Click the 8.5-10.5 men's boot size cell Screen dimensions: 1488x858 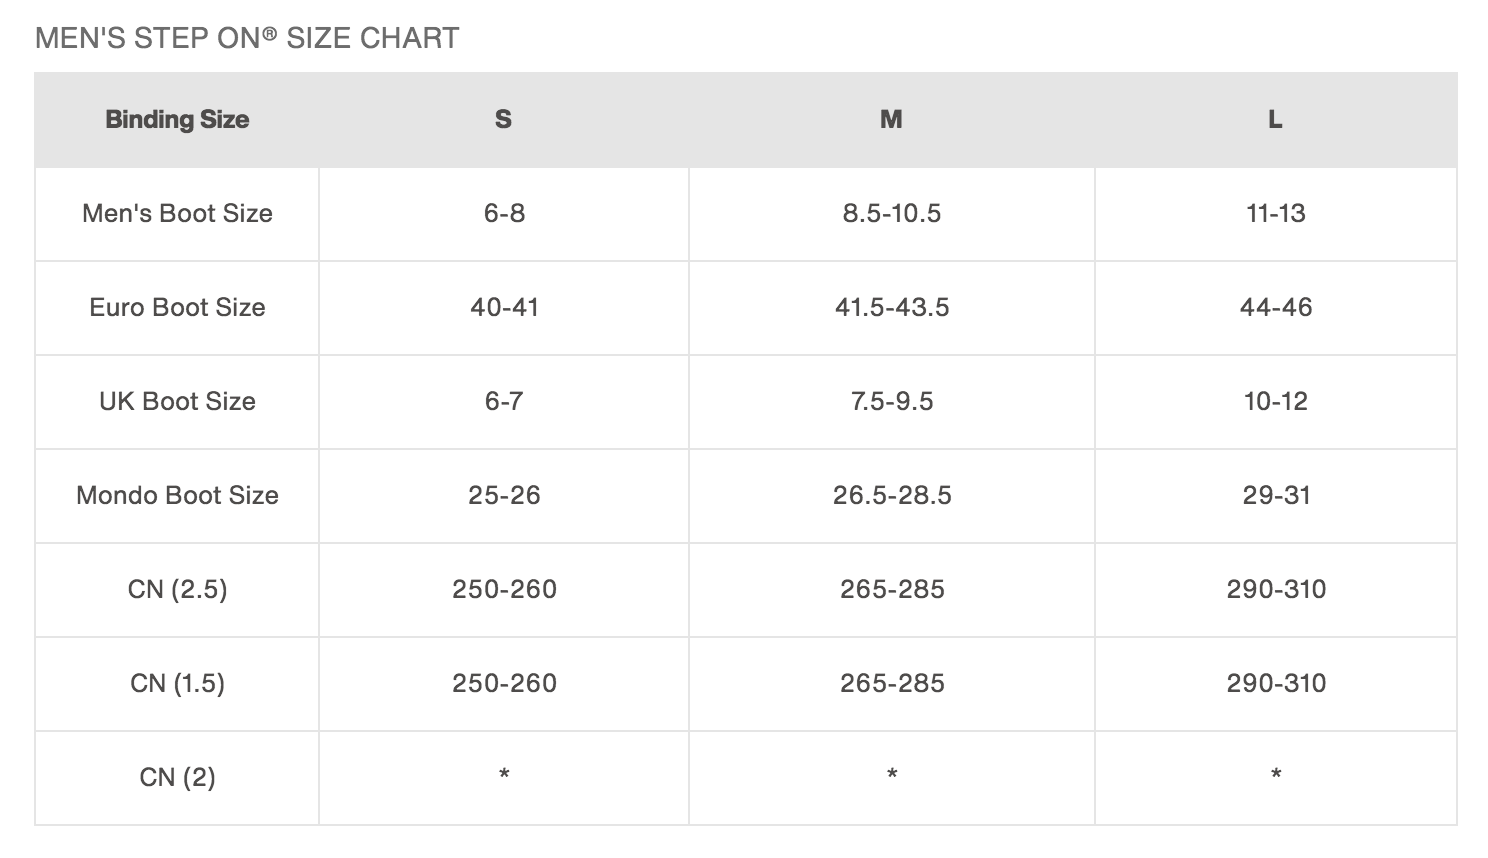(x=891, y=214)
